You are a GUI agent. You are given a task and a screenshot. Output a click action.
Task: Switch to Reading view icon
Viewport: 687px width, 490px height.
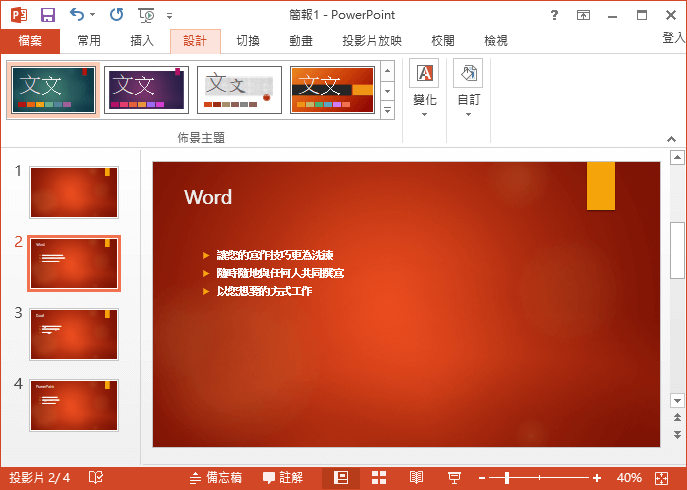(x=417, y=478)
